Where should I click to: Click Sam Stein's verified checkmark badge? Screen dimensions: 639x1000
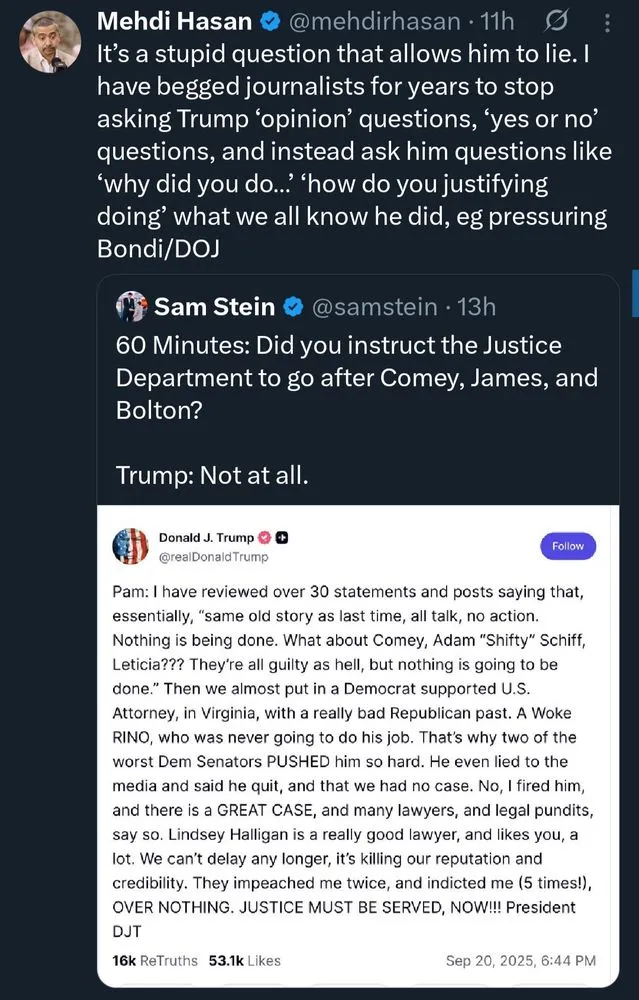click(x=293, y=307)
